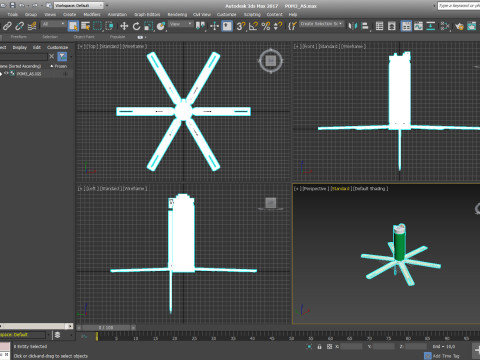The image size is (480, 360).
Task: Open Scene Explorer Customize menu
Action: 57,47
